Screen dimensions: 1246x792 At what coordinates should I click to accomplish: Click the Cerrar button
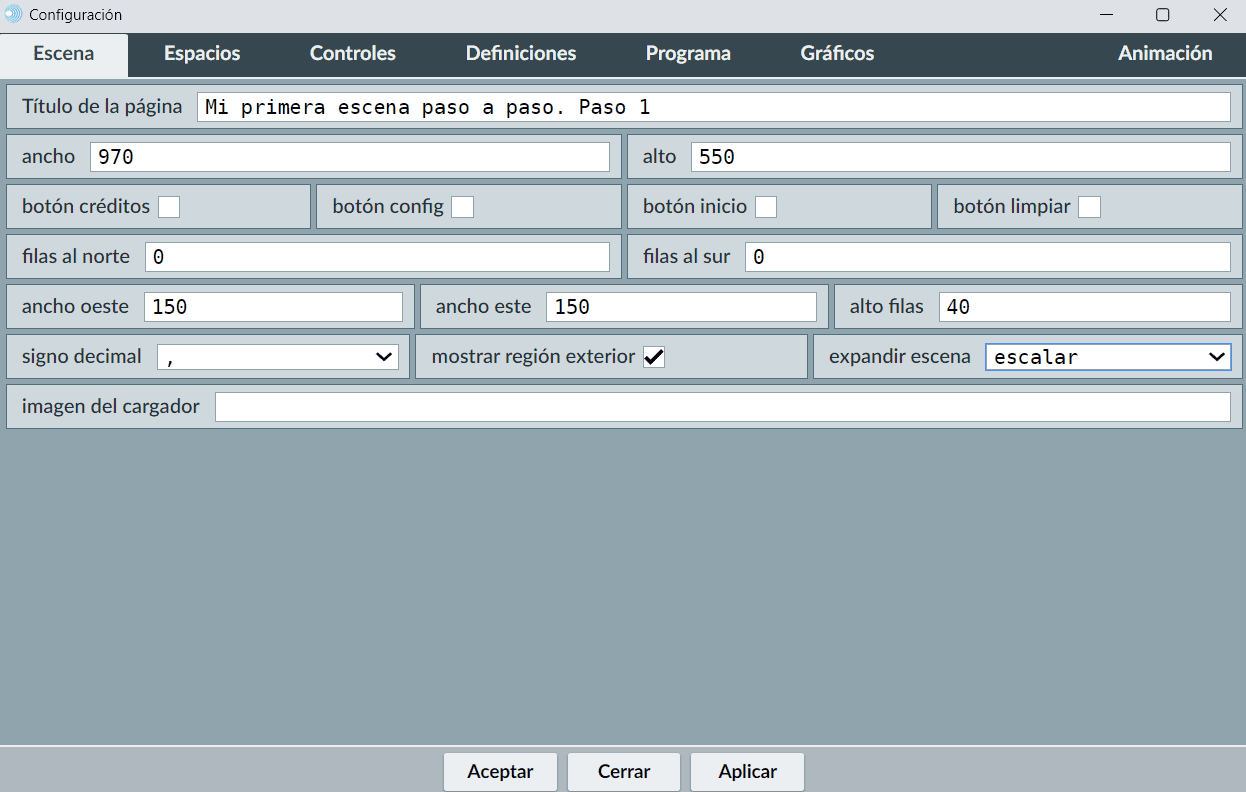point(624,772)
